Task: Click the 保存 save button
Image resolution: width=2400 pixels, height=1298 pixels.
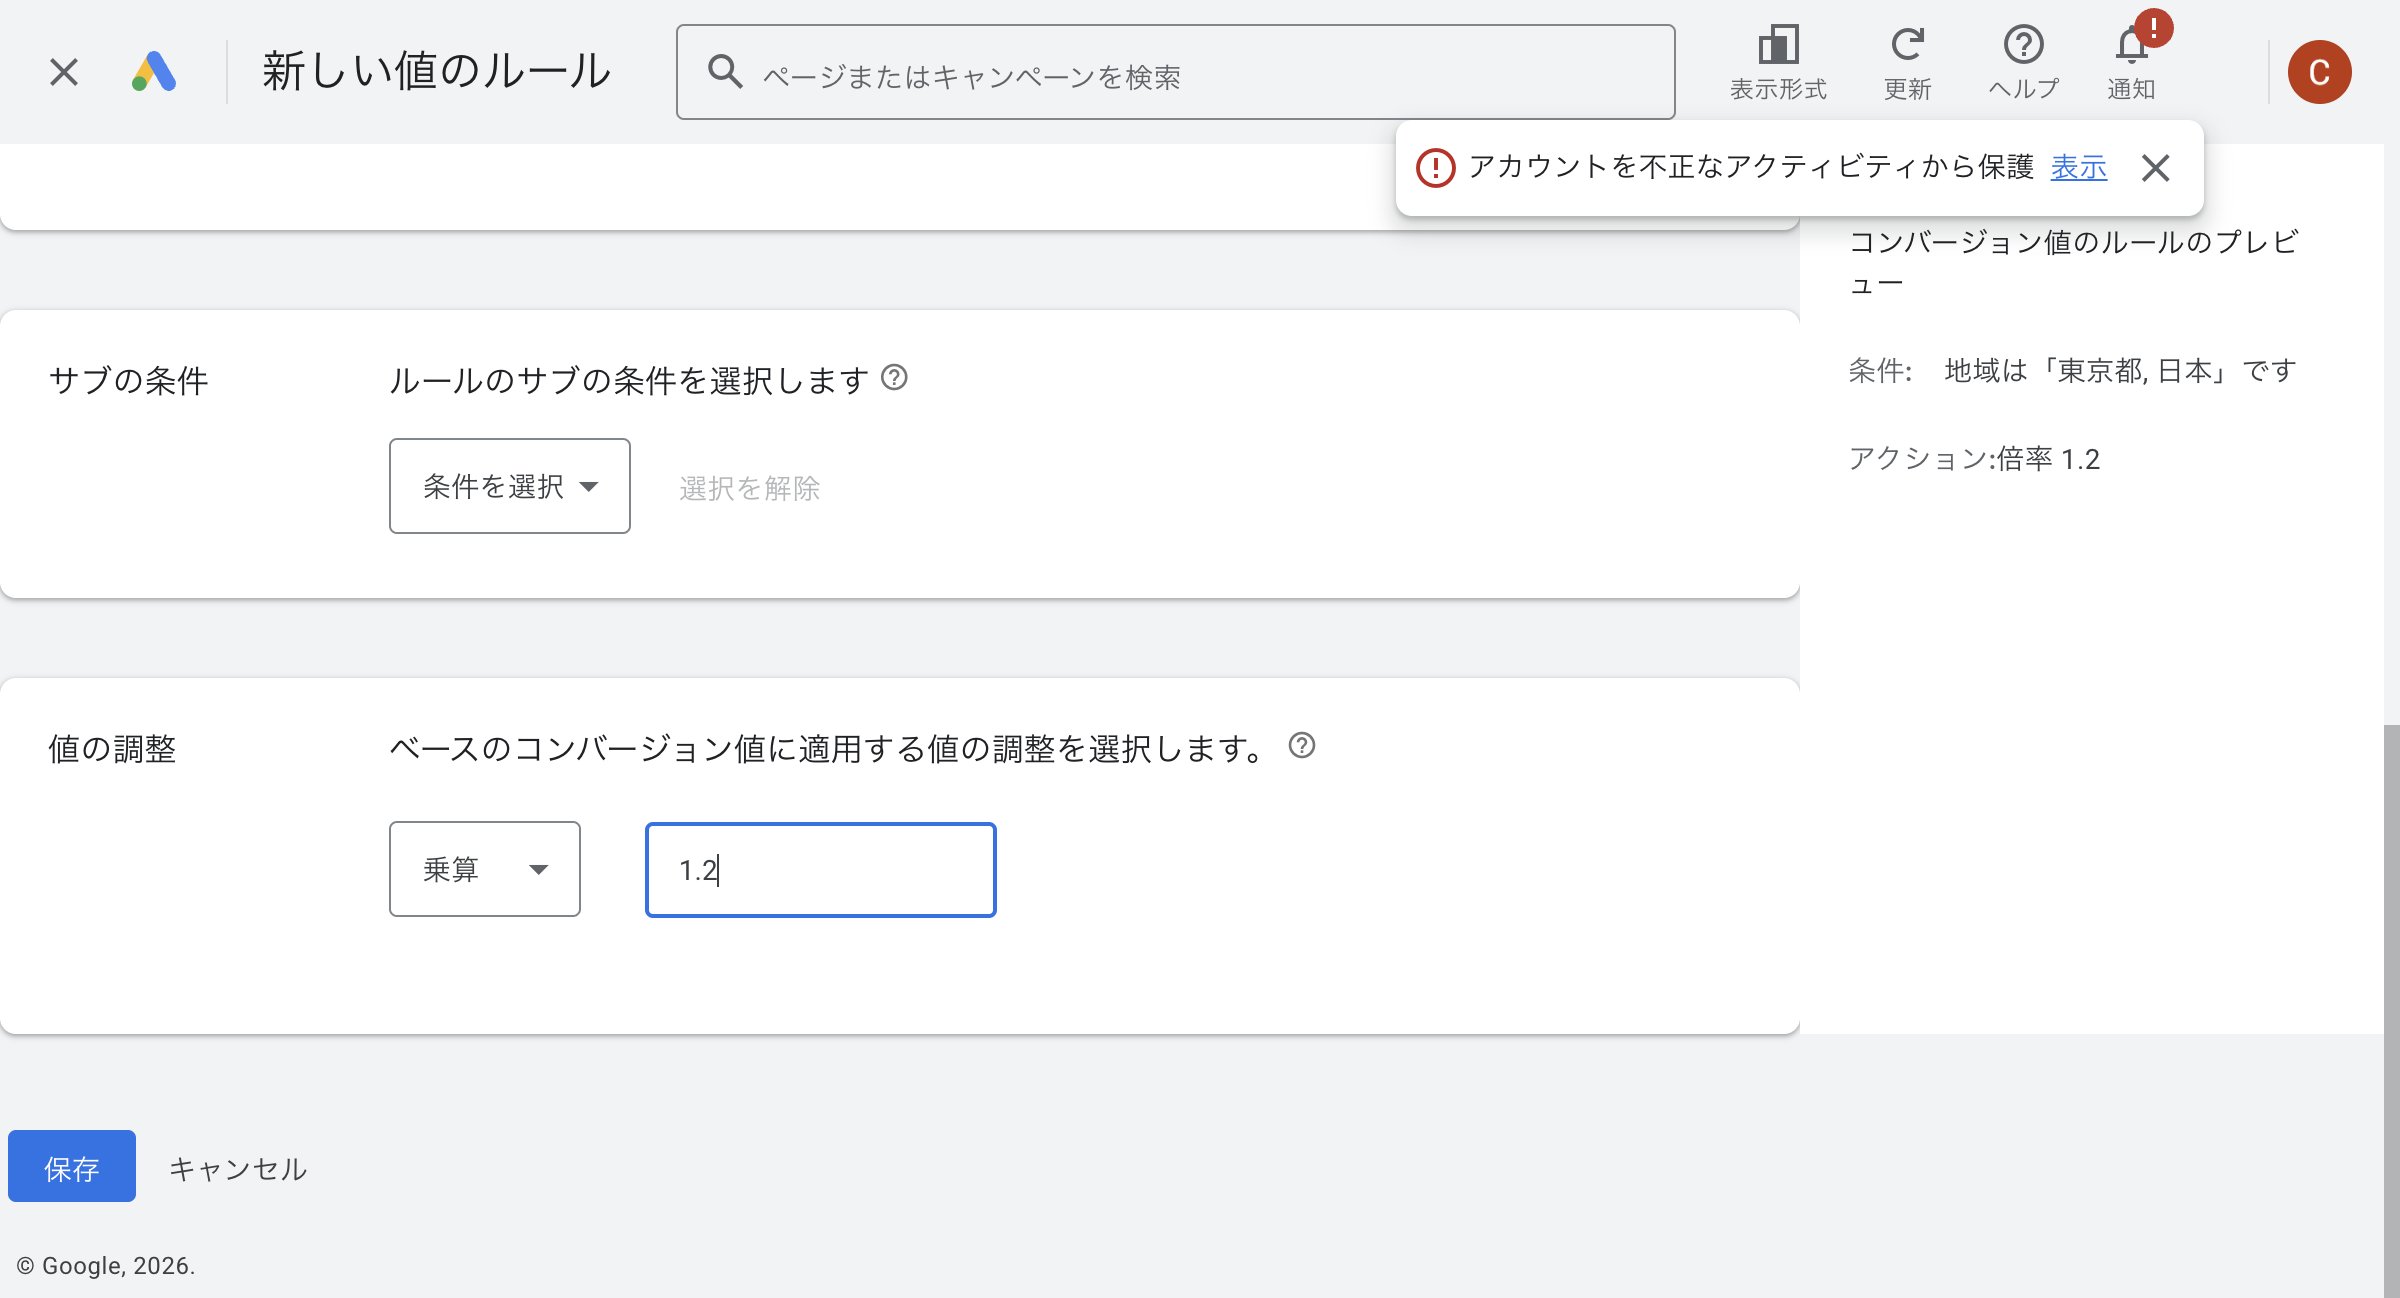Action: (72, 1166)
